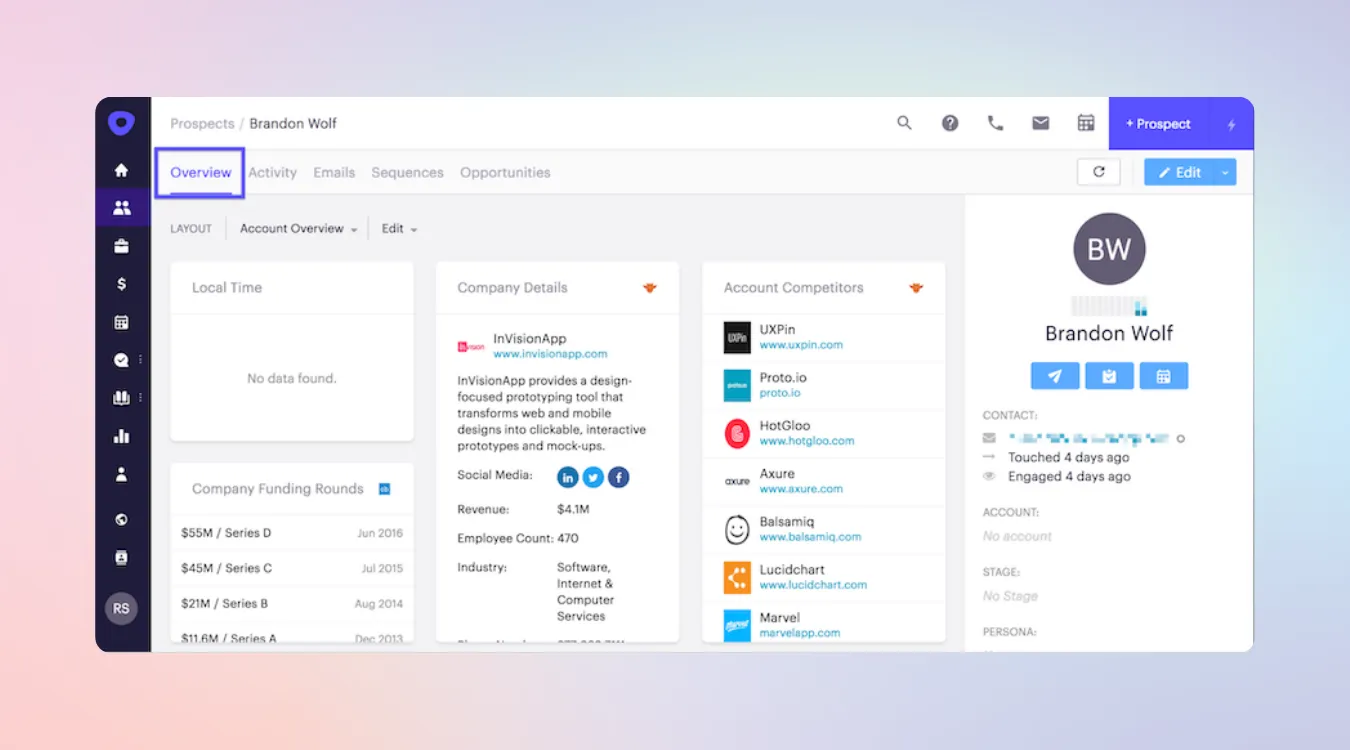Click the + Prospect button

coord(1158,124)
